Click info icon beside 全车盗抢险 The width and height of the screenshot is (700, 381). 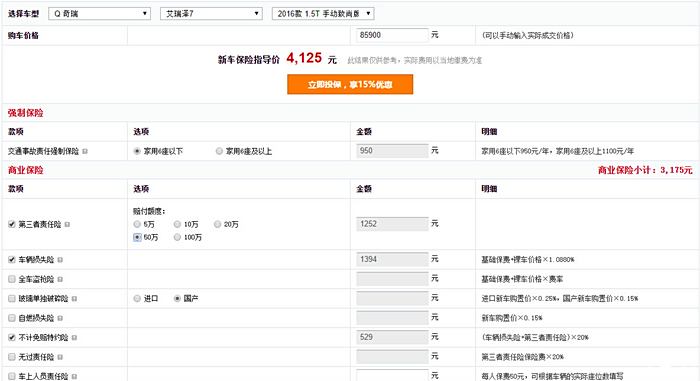[60, 279]
